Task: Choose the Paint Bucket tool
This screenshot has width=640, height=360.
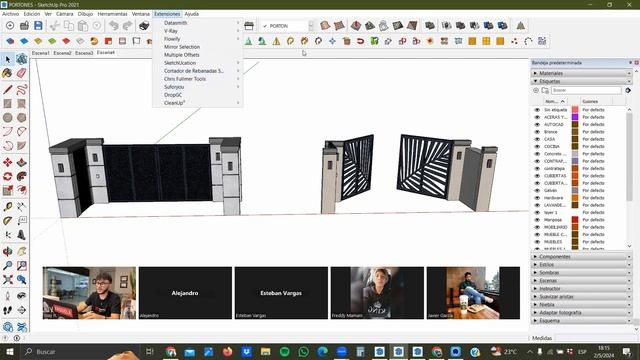Action: click(x=8, y=73)
